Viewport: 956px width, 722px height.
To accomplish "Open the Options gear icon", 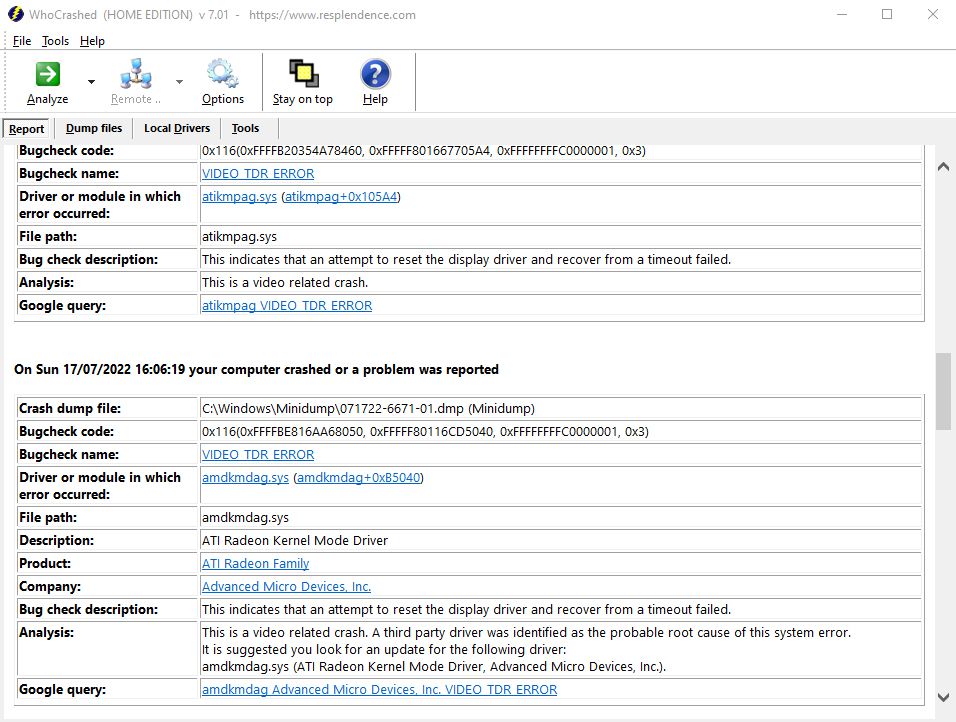I will 223,74.
